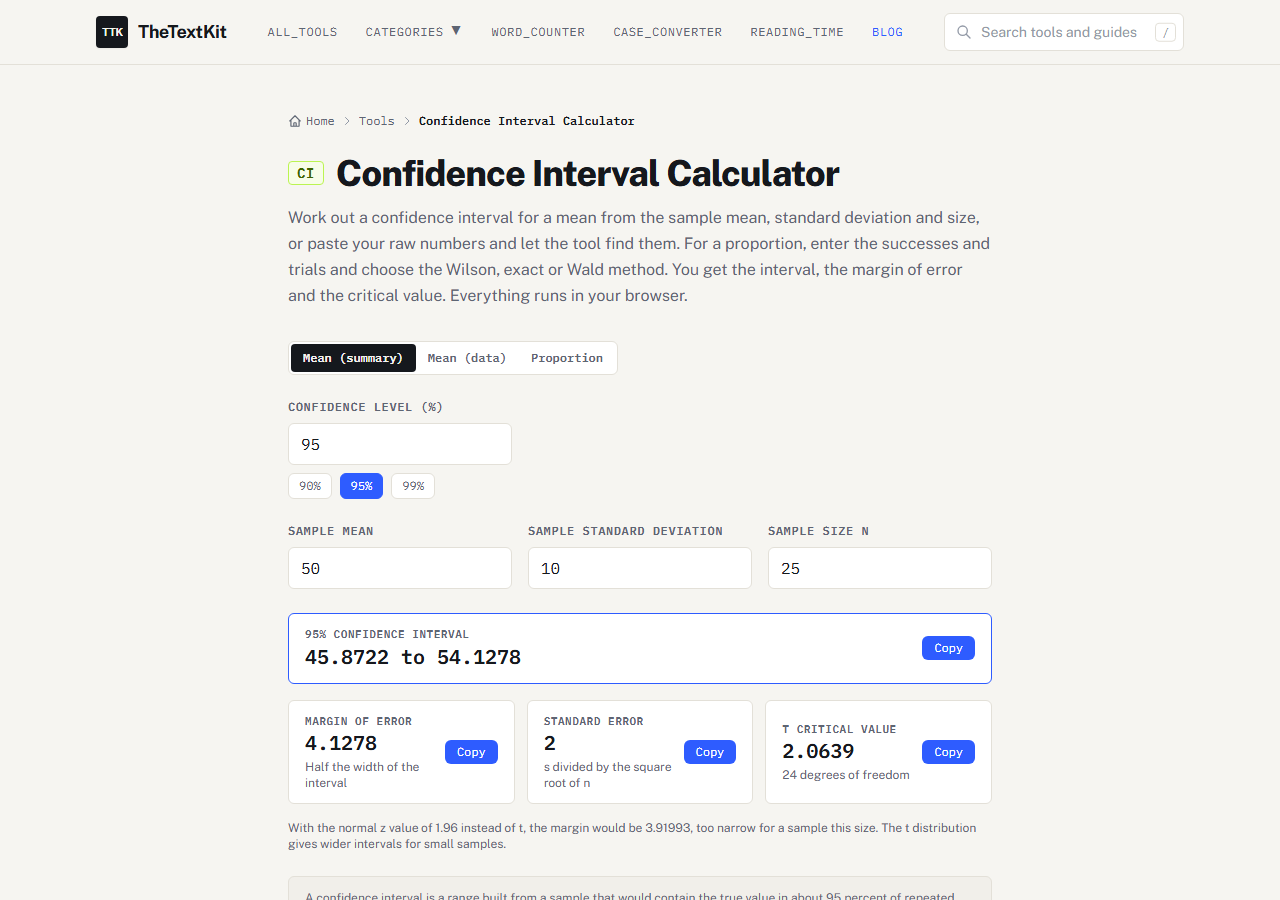
Task: Copy the 95% confidence interval result
Action: coord(948,648)
